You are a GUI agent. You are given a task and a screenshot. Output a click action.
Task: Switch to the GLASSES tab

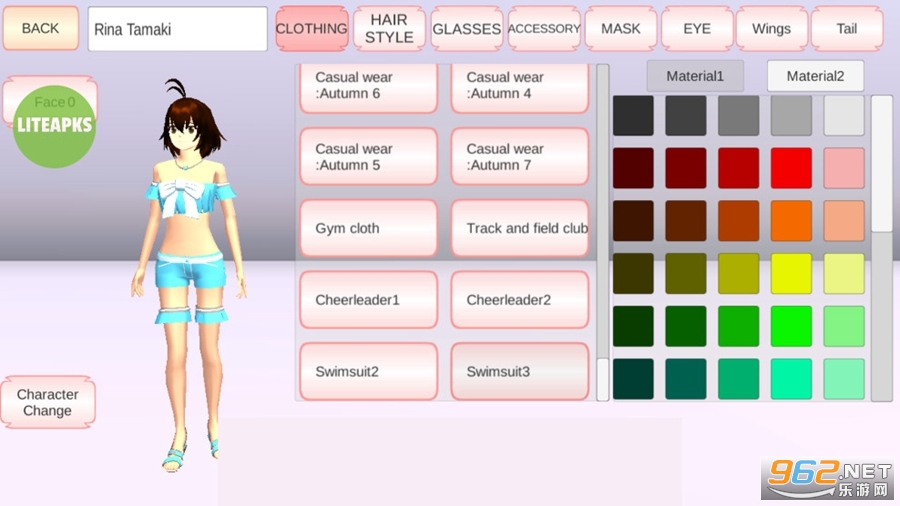[466, 29]
